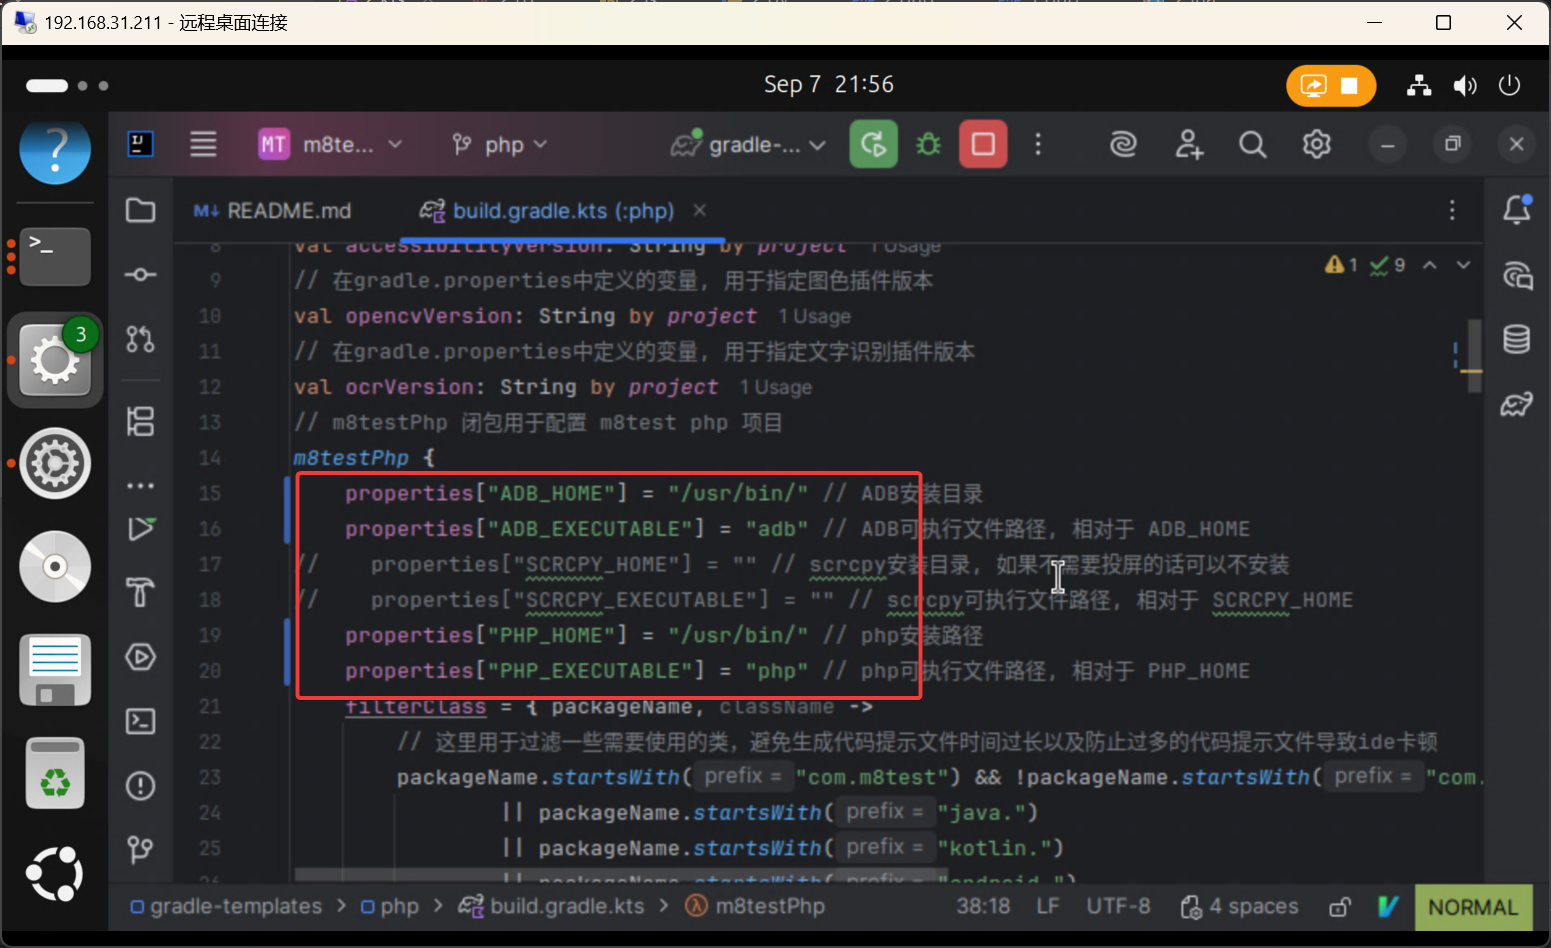Viewport: 1551px width, 948px height.
Task: Open the Ubuntu dock Help icon
Action: click(x=55, y=150)
